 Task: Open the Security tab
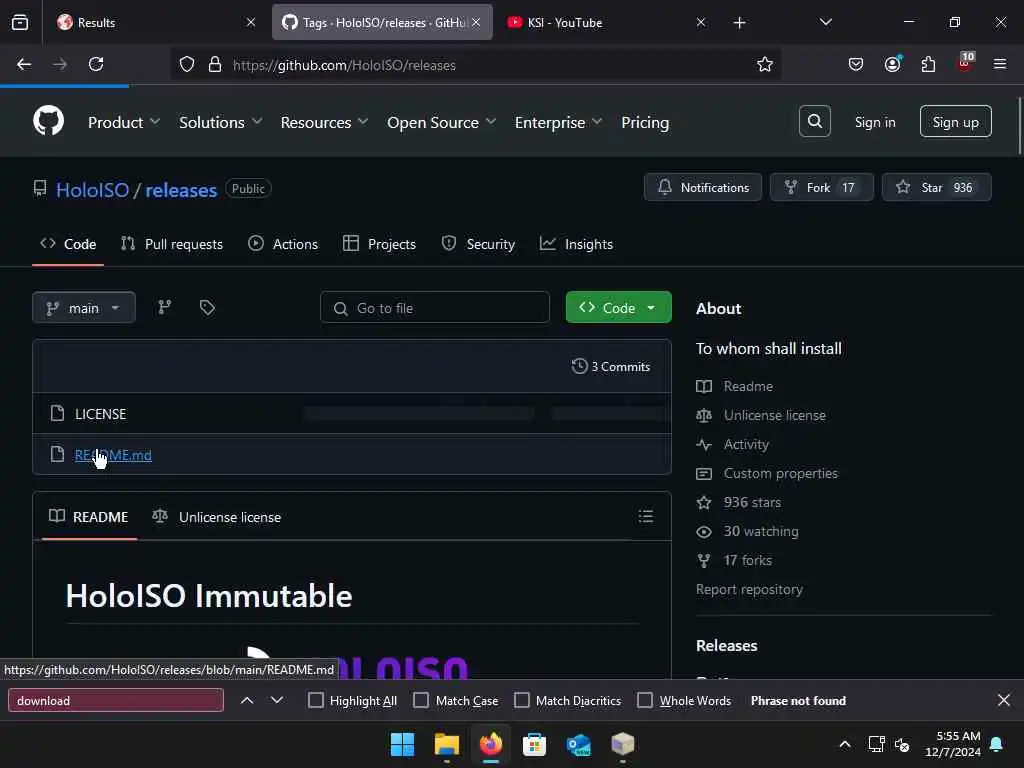coord(478,244)
